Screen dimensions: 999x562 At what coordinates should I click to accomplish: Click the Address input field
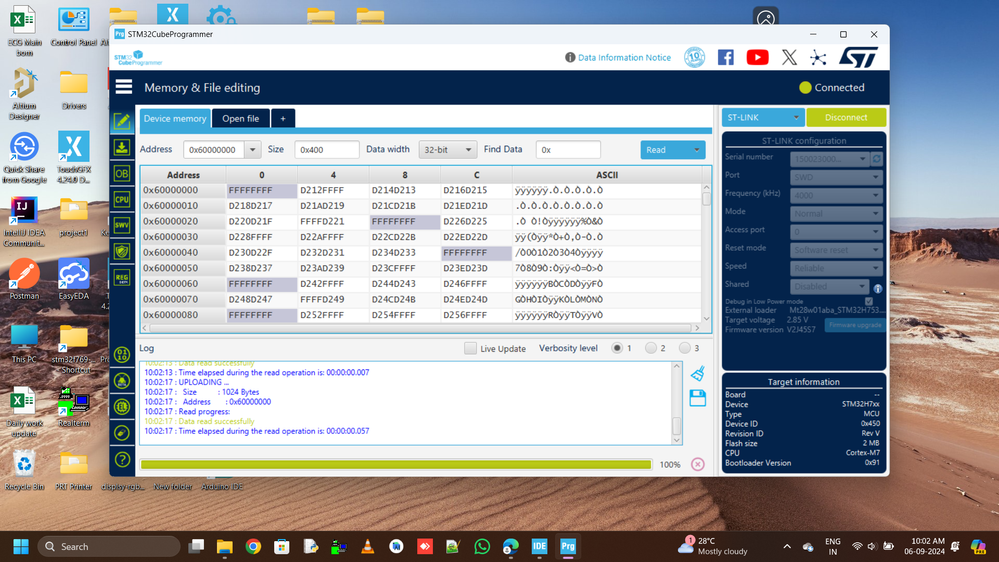click(214, 150)
